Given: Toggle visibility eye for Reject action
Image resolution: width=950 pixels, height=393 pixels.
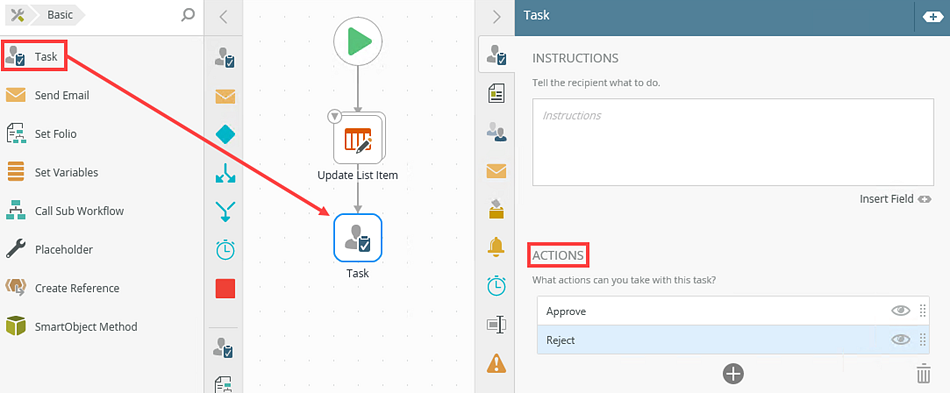Looking at the screenshot, I should 901,340.
